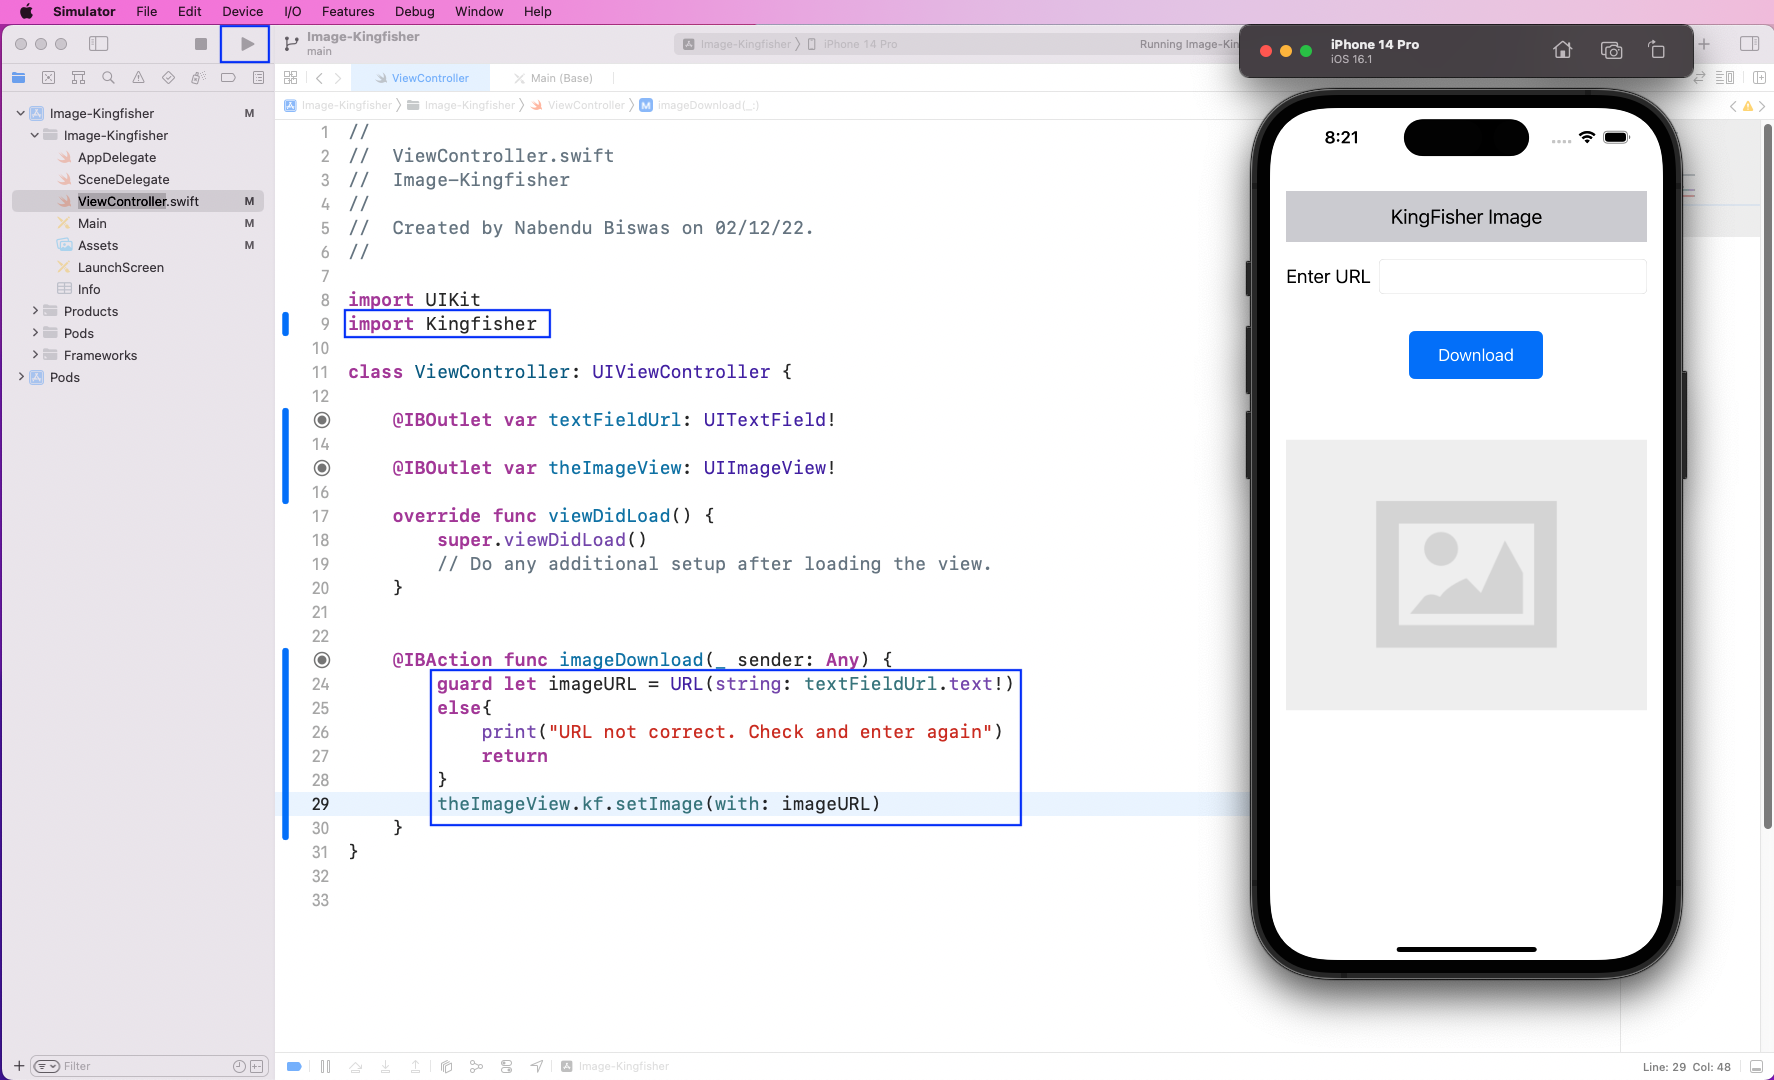Toggle the Xcode navigator sidebar
The height and width of the screenshot is (1080, 1774).
(x=98, y=44)
